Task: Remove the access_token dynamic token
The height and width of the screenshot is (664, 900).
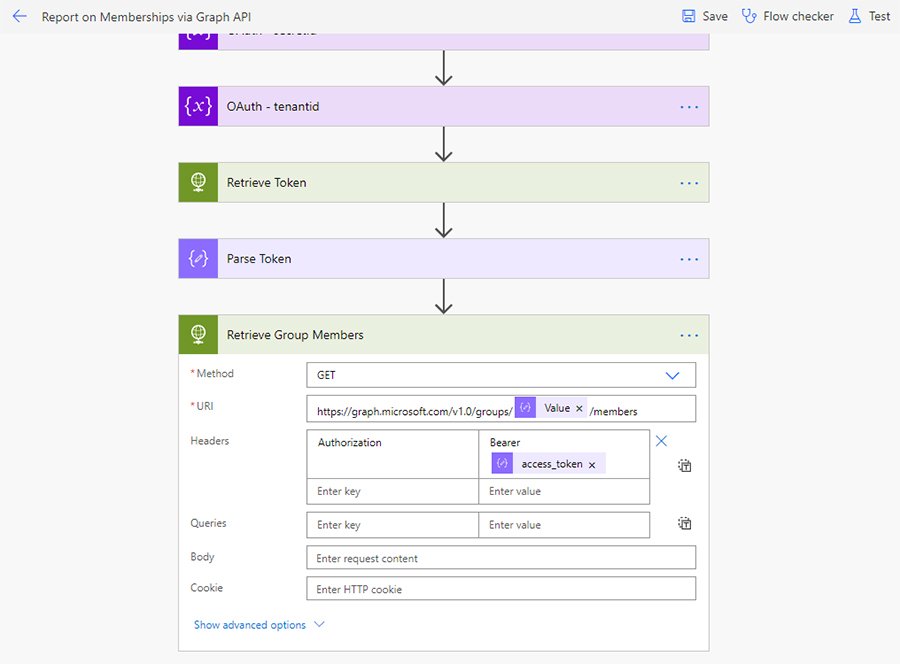Action: click(x=592, y=464)
